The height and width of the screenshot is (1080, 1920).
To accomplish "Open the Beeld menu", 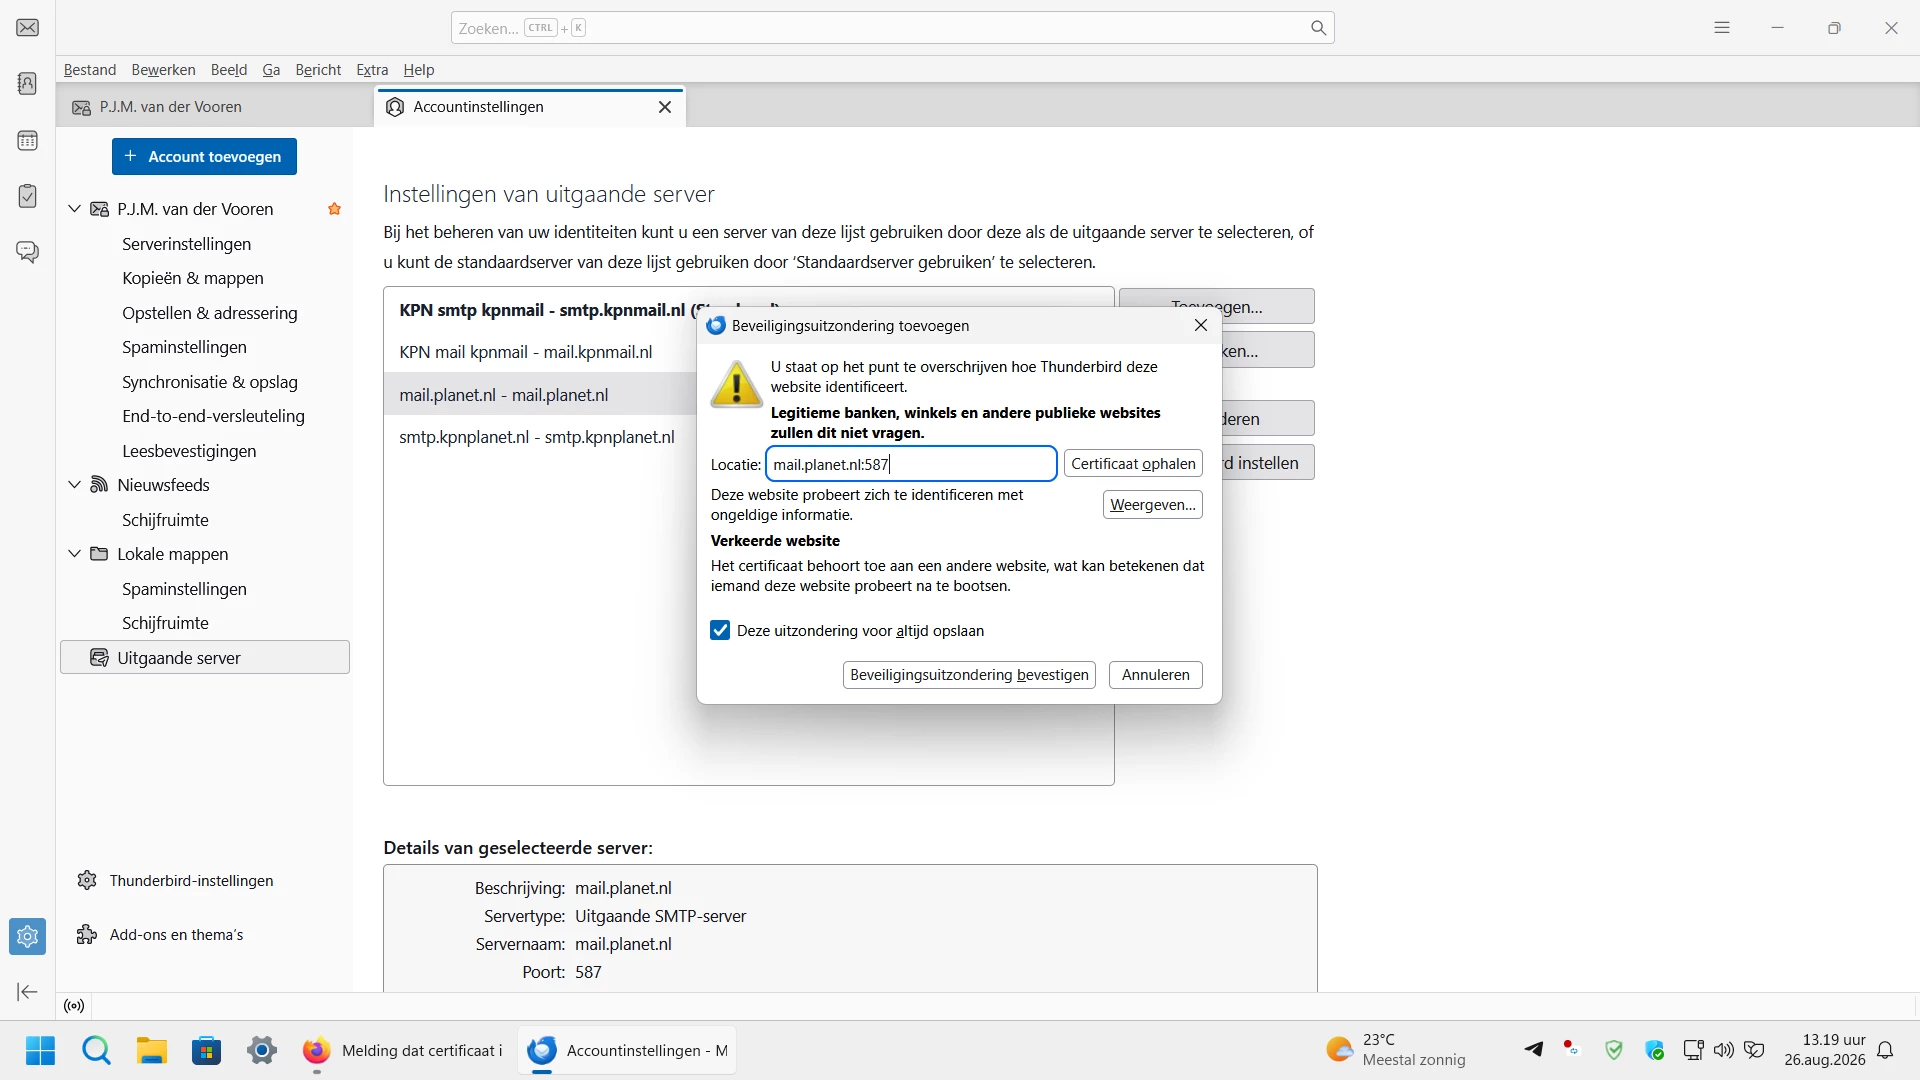I will [229, 70].
